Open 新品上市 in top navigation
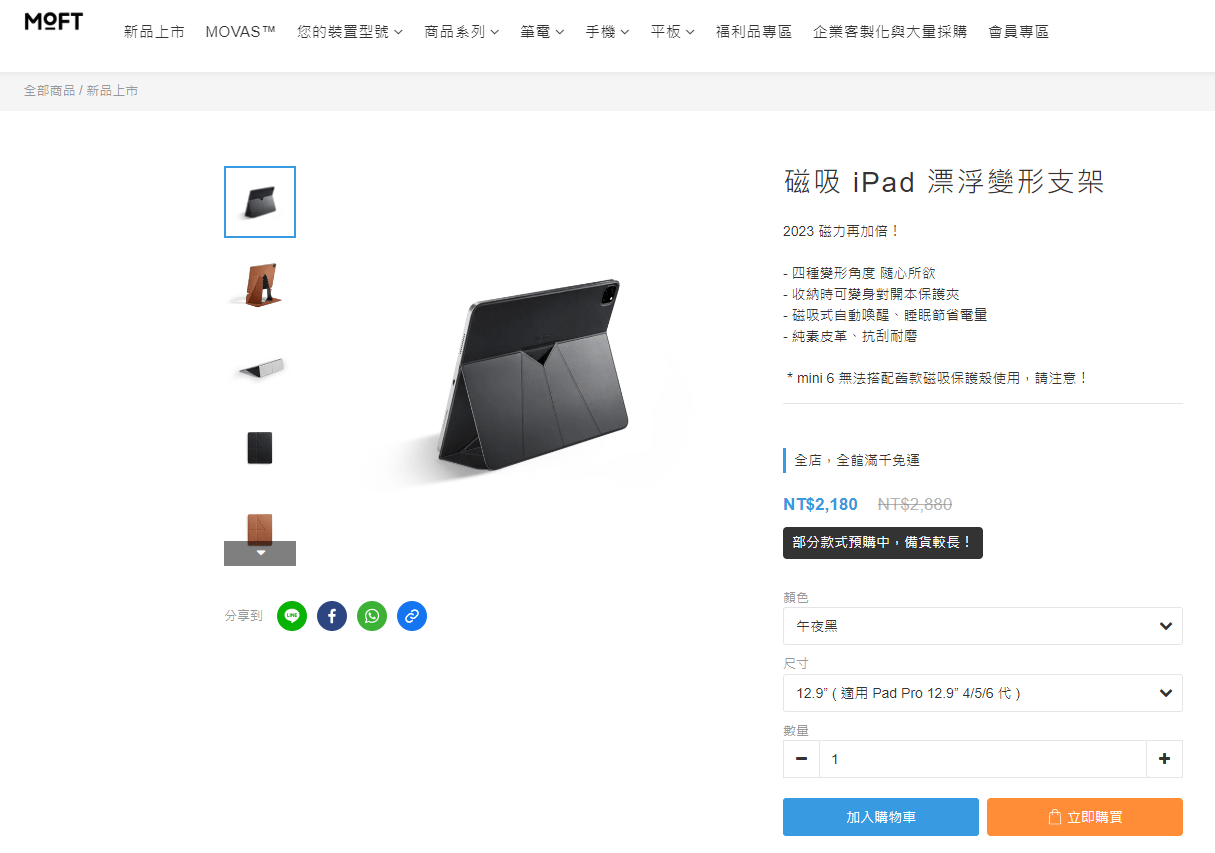 point(154,32)
